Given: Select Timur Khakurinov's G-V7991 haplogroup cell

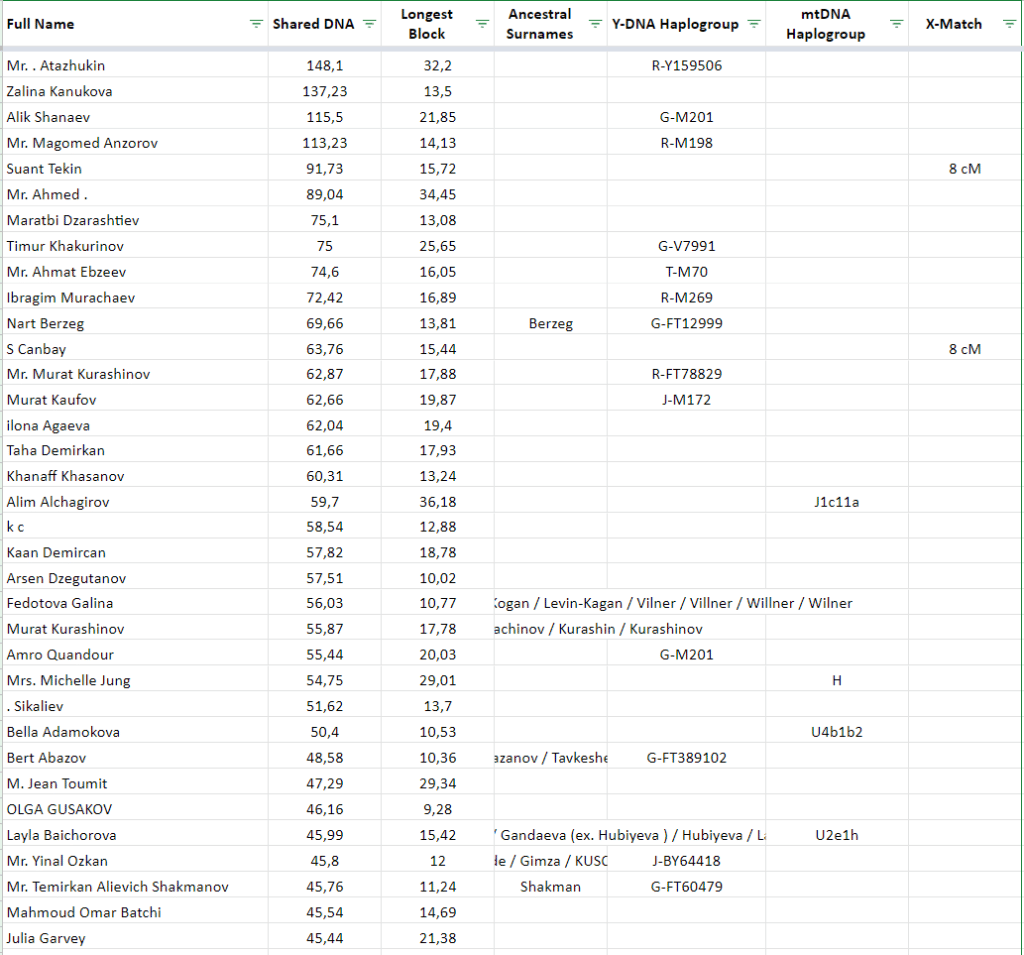Looking at the screenshot, I should 686,246.
